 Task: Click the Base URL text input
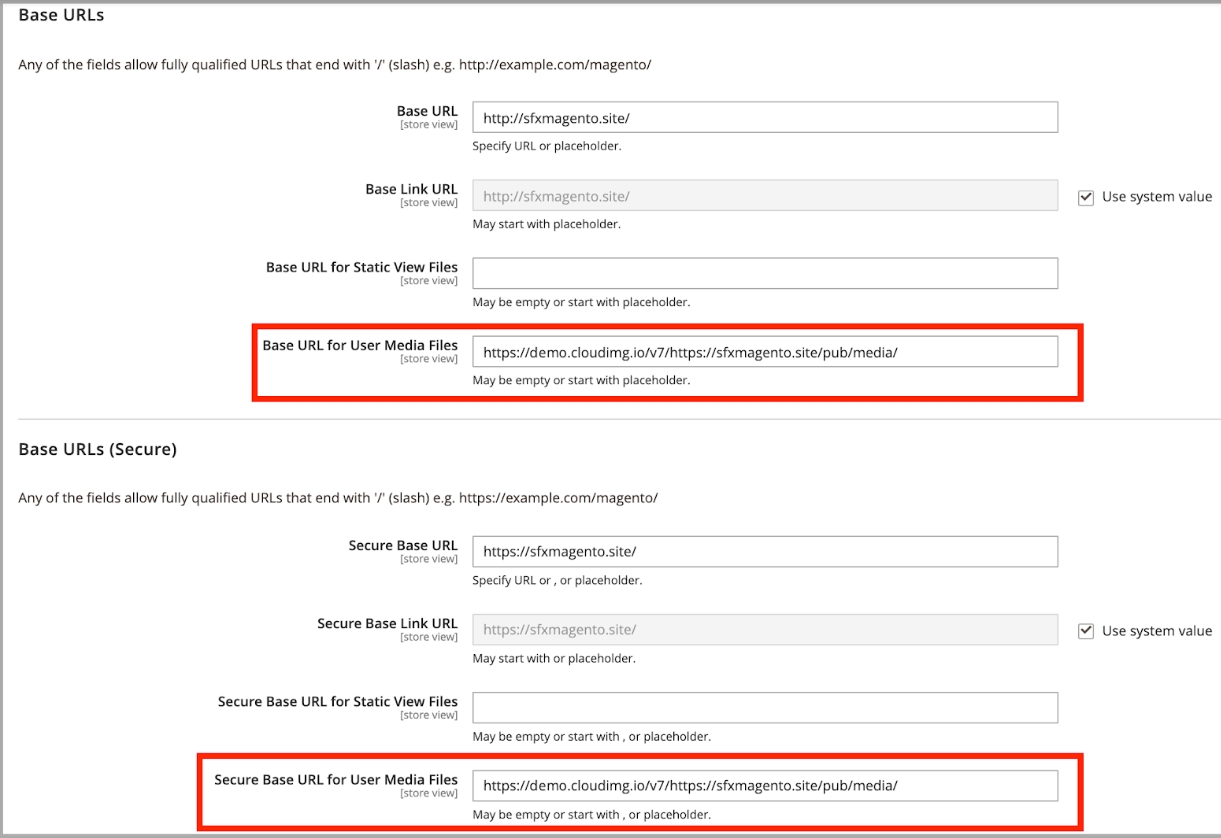point(764,118)
